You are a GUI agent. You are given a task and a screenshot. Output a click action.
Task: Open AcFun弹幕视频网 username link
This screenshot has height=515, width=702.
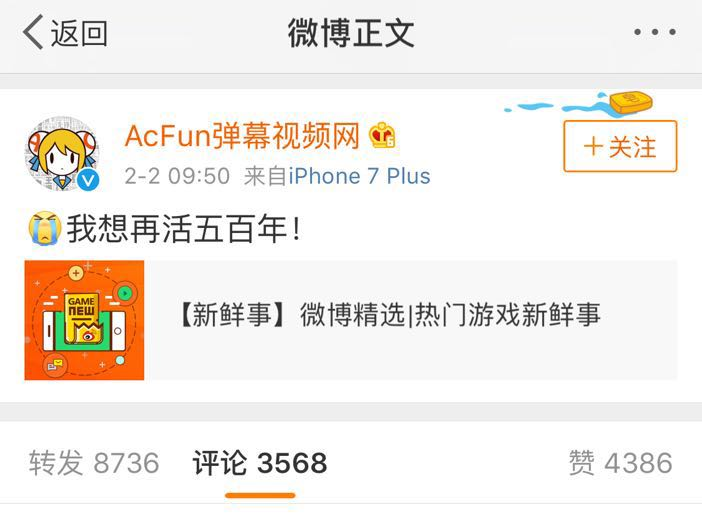pos(242,136)
